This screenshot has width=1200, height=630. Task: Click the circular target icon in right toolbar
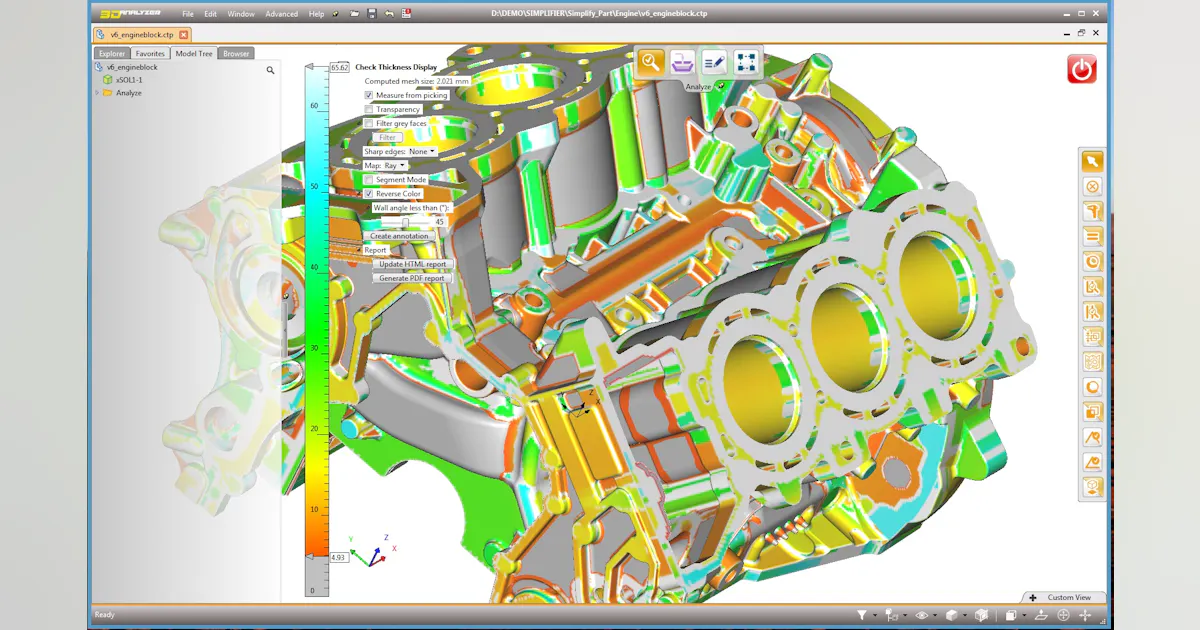pyautogui.click(x=1092, y=262)
